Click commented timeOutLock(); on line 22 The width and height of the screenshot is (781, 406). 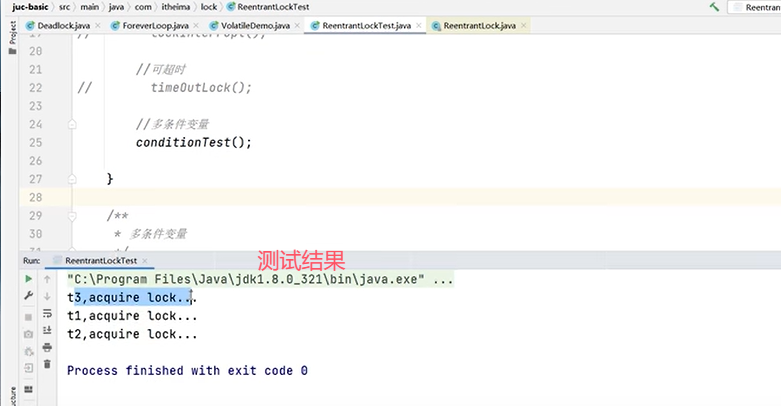202,88
